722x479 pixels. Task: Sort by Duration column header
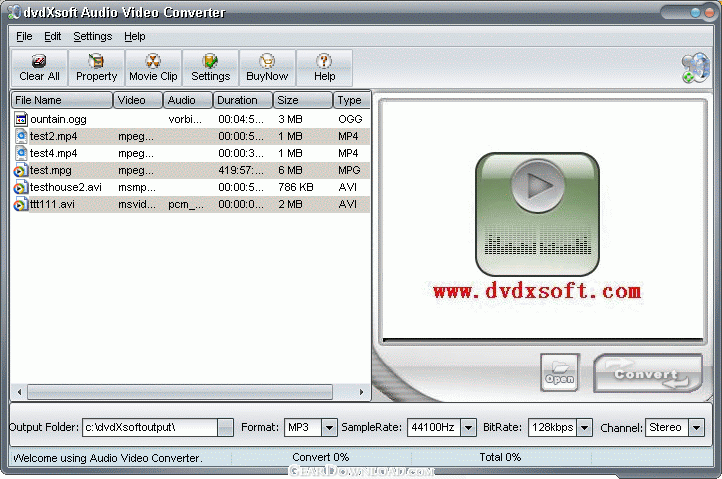(243, 100)
